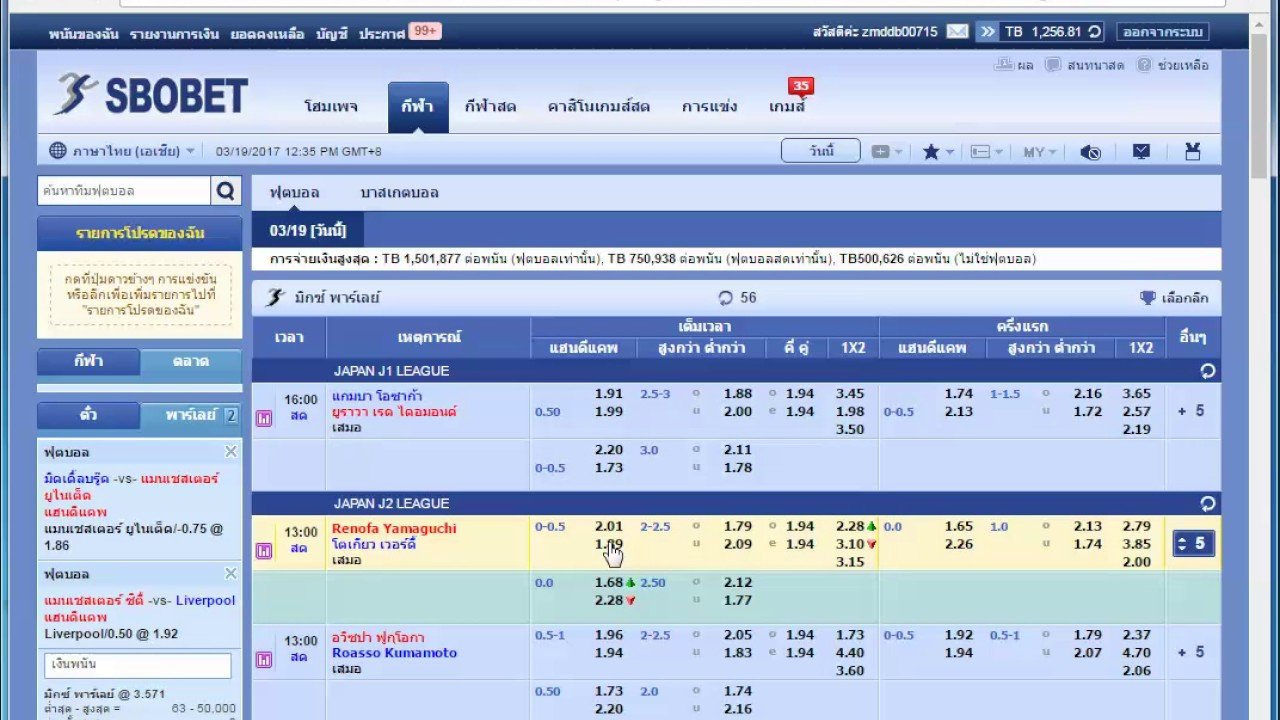The width and height of the screenshot is (1280, 720).
Task: Click the logout button
Action: [x=1162, y=32]
